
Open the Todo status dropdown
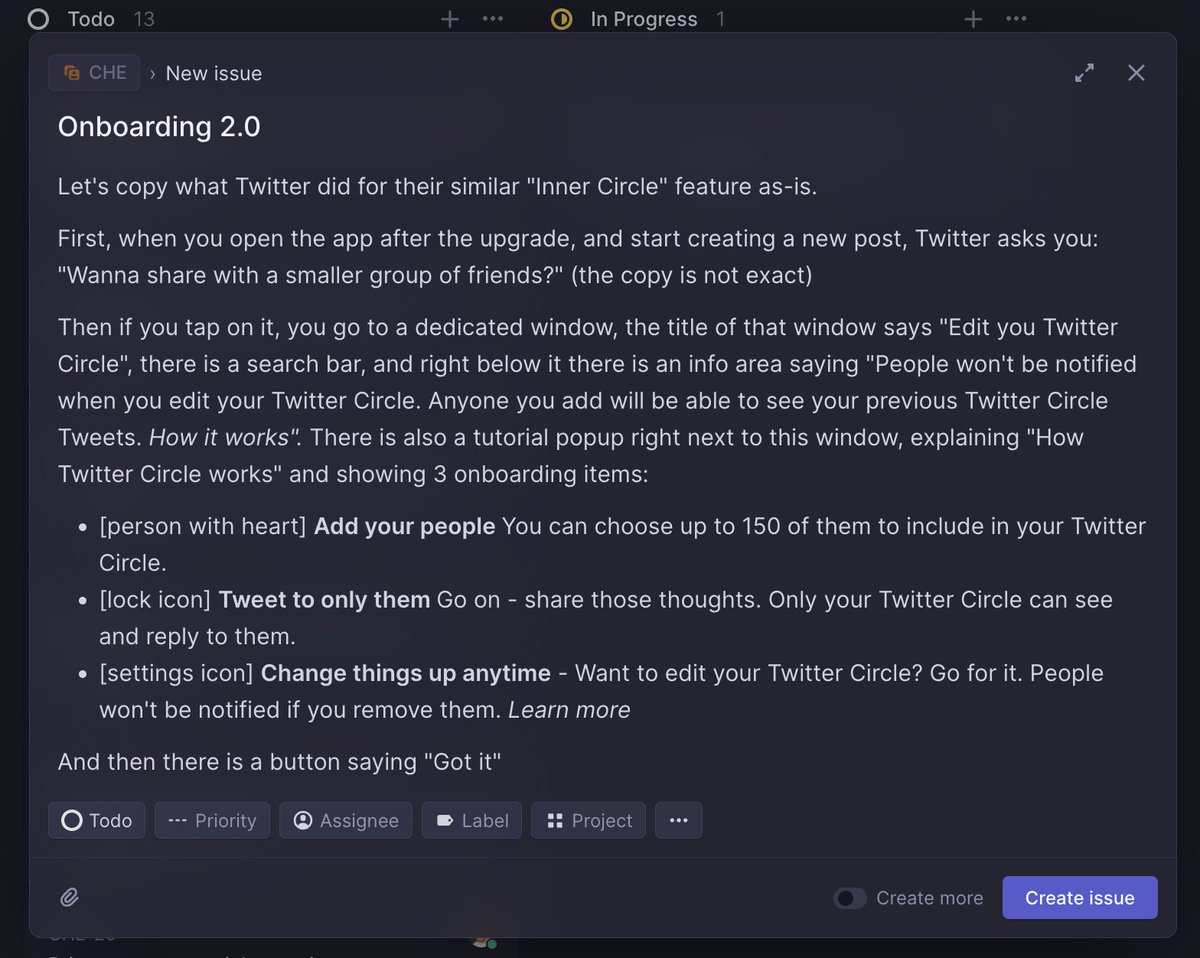(x=97, y=820)
